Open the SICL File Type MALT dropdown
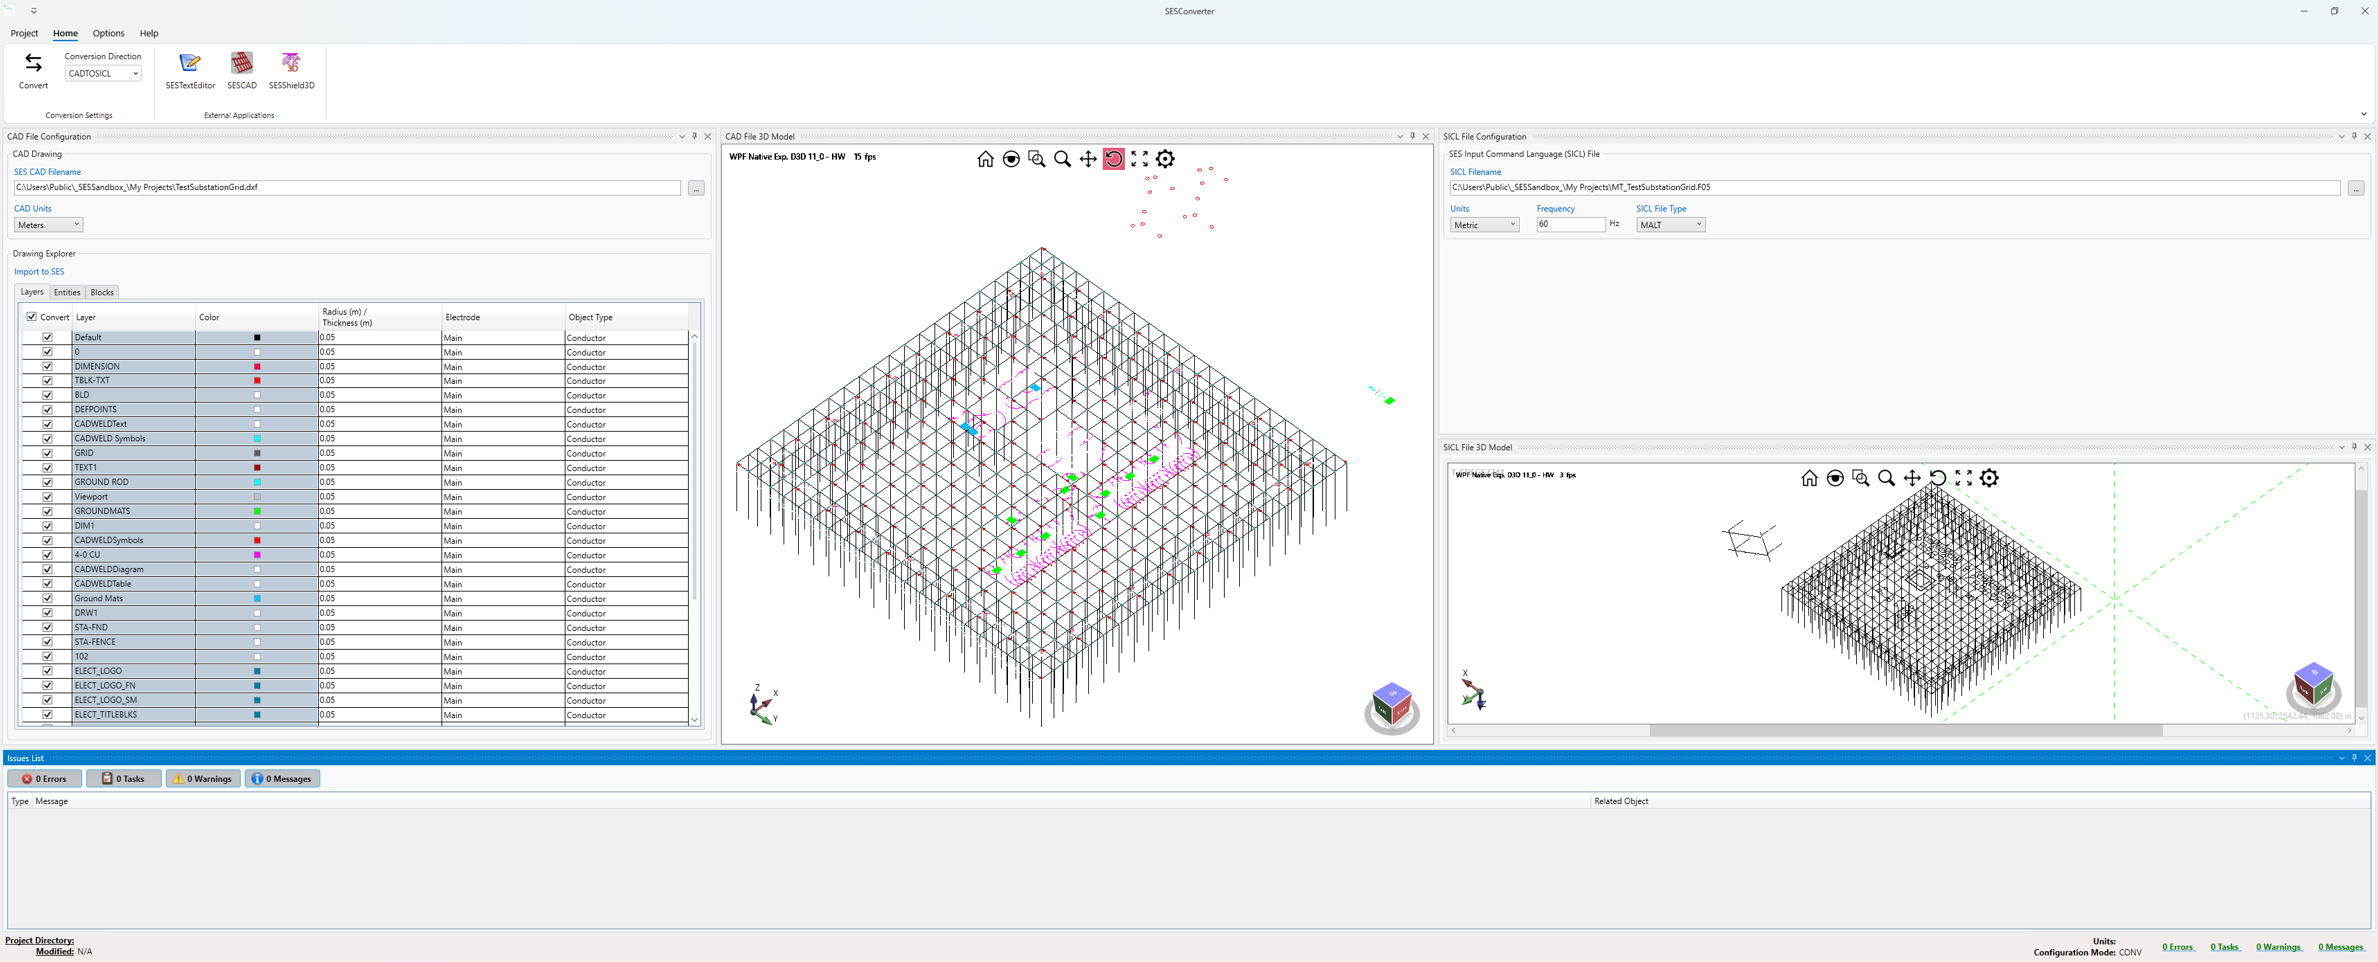The height and width of the screenshot is (962, 2378). pyautogui.click(x=1670, y=225)
